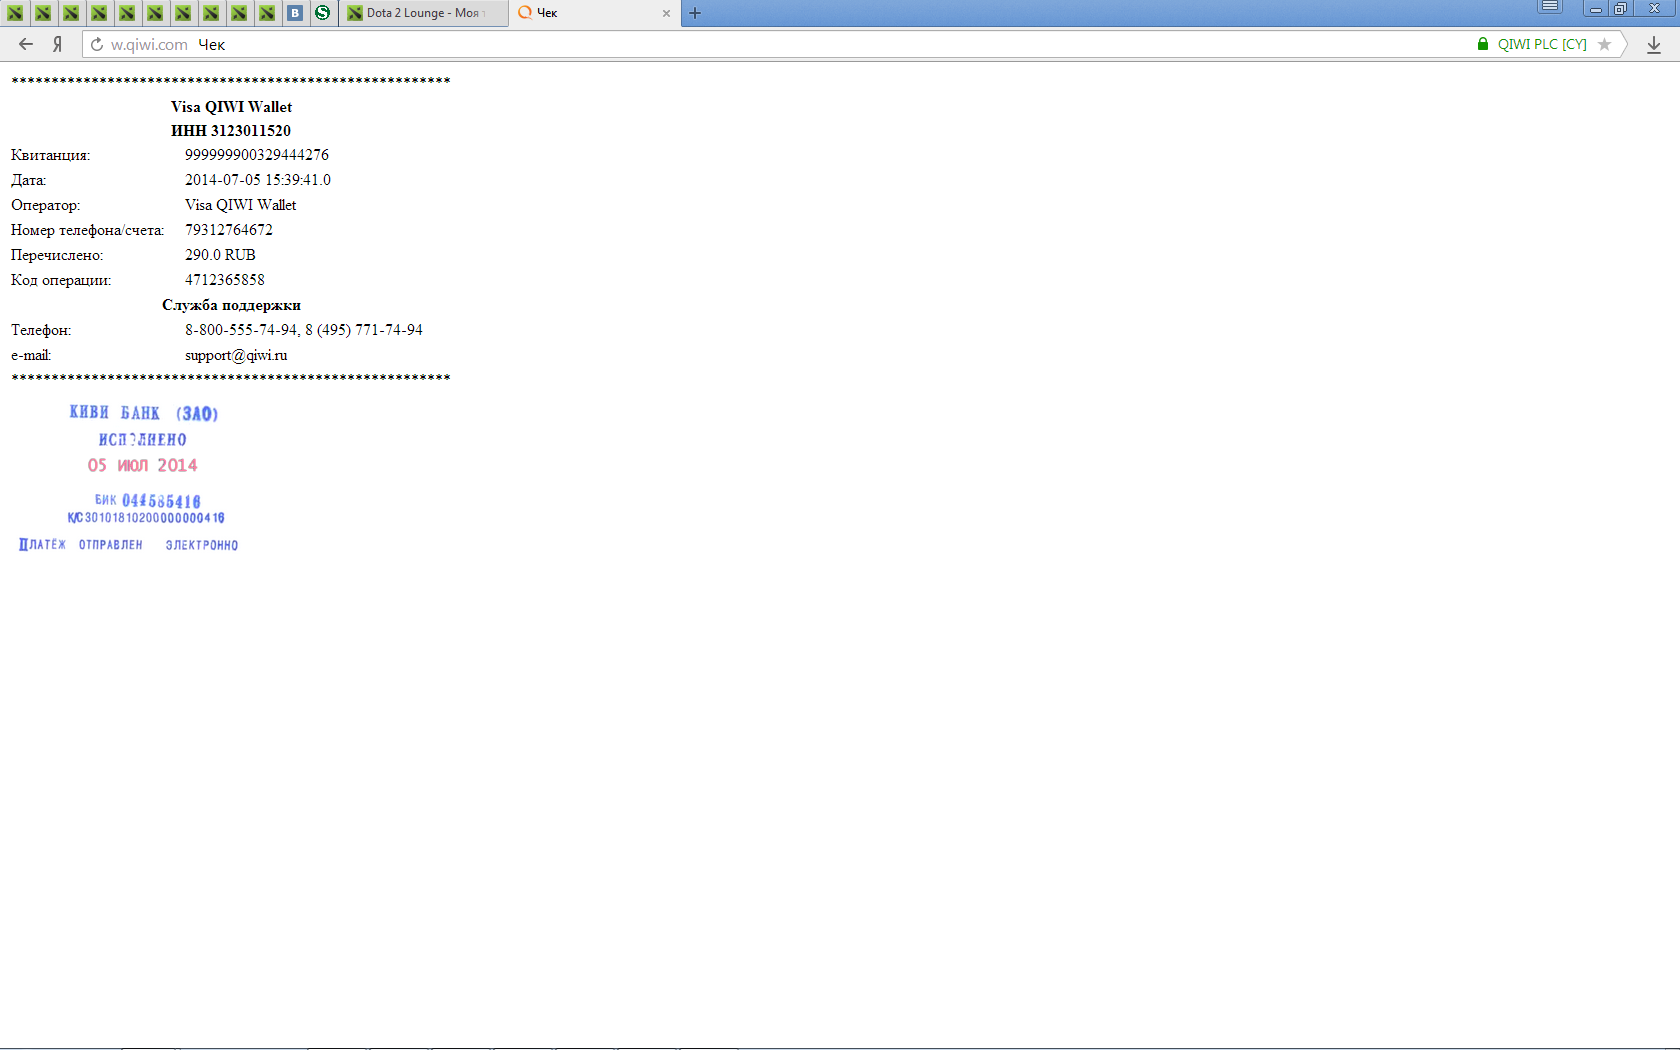Image resolution: width=1680 pixels, height=1050 pixels.
Task: Click the red stamp date 05 ИЮЛ 2014
Action: [x=143, y=465]
